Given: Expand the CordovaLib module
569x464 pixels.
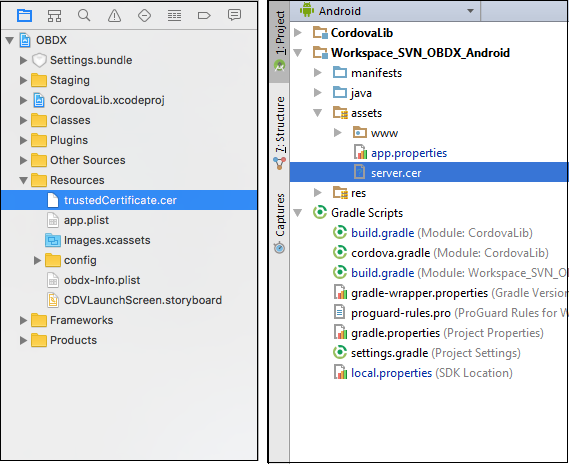Looking at the screenshot, I should click(x=298, y=32).
